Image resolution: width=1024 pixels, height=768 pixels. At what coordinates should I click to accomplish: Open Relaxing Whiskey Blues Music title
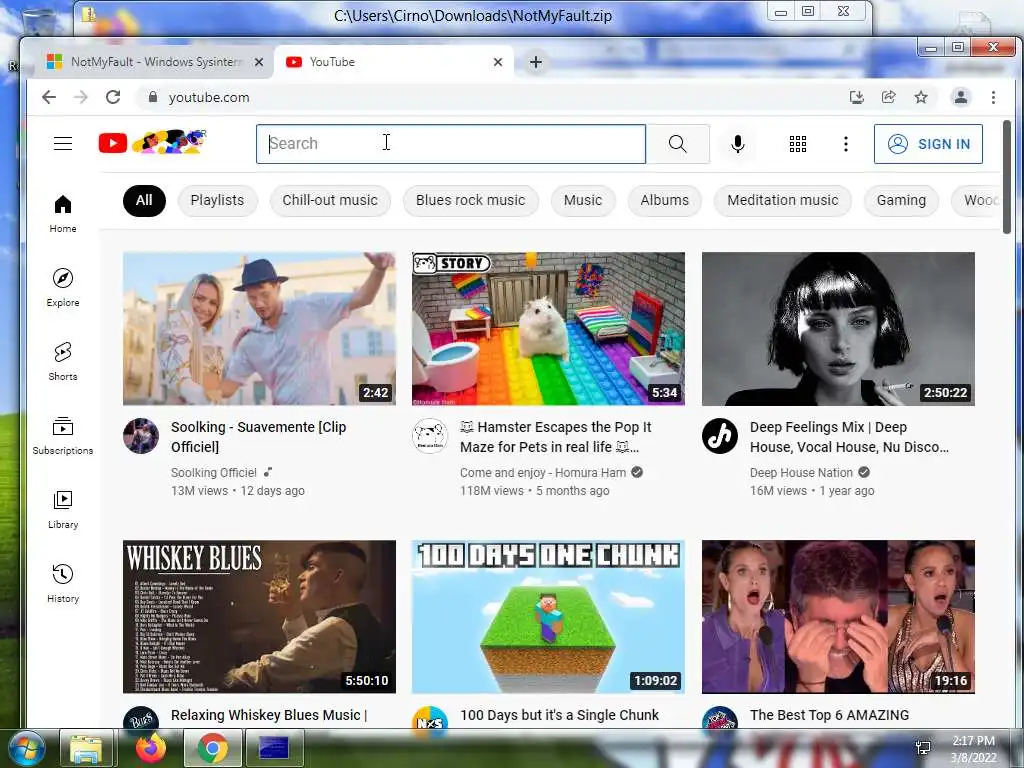click(269, 715)
